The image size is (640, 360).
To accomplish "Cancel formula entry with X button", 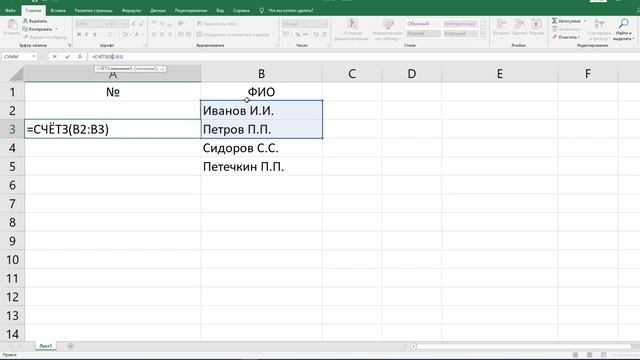I will [55, 57].
